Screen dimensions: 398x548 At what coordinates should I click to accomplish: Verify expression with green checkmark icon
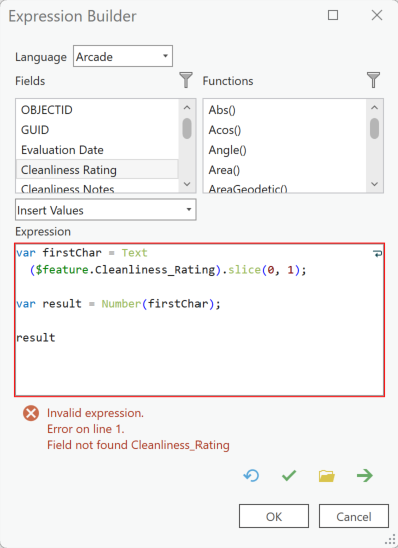click(289, 476)
